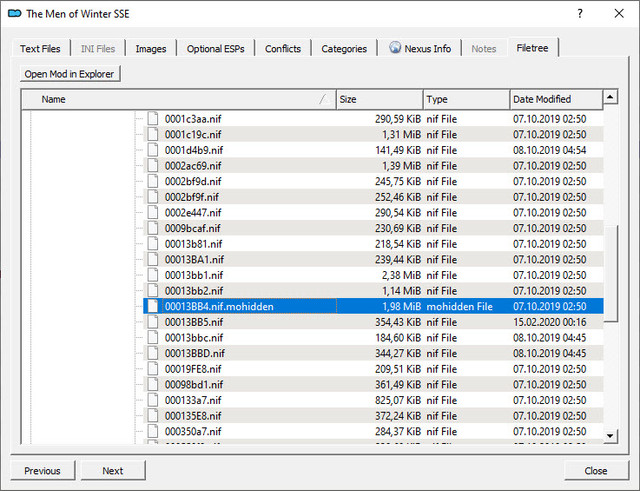The width and height of the screenshot is (640, 491).
Task: Select file icon of 0001c3aa.nif
Action: (153, 119)
